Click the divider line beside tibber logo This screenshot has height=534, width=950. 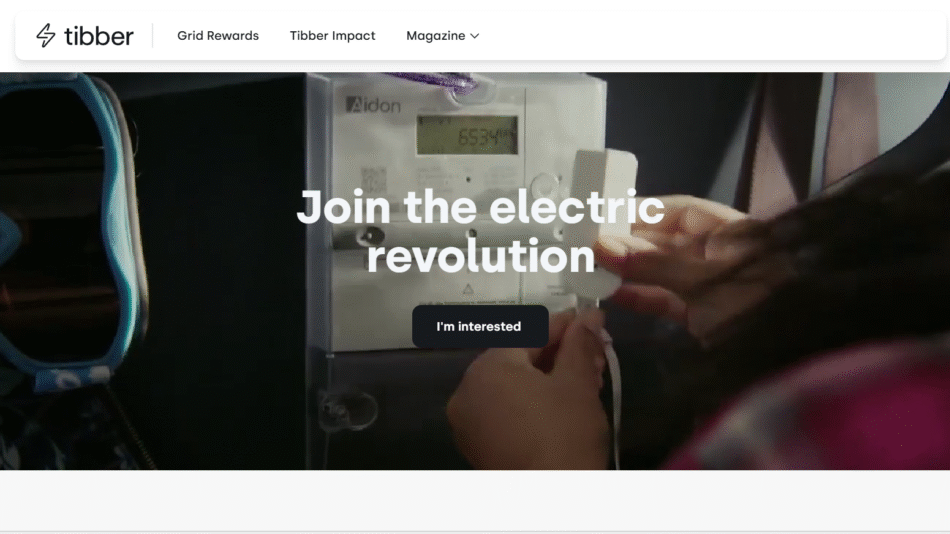[x=152, y=36]
